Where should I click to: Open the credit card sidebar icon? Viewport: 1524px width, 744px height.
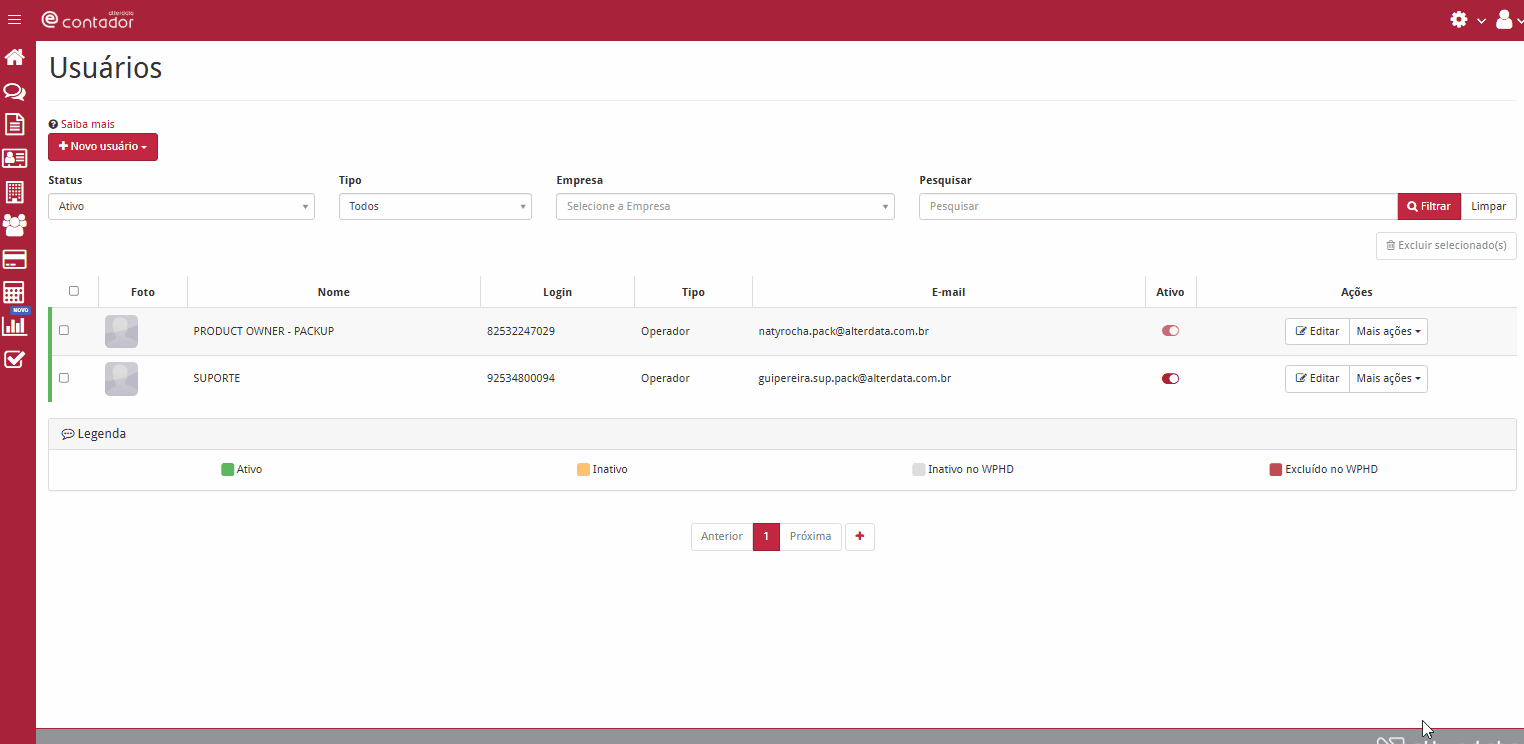[14, 260]
